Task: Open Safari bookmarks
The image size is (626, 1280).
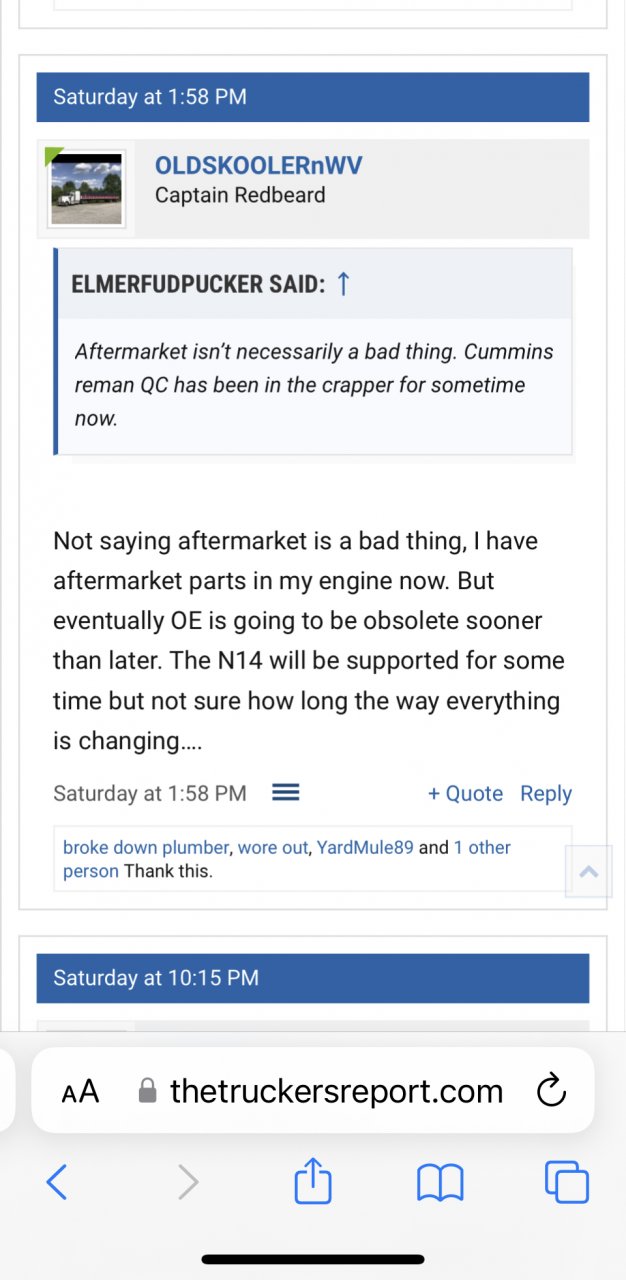Action: tap(440, 1183)
